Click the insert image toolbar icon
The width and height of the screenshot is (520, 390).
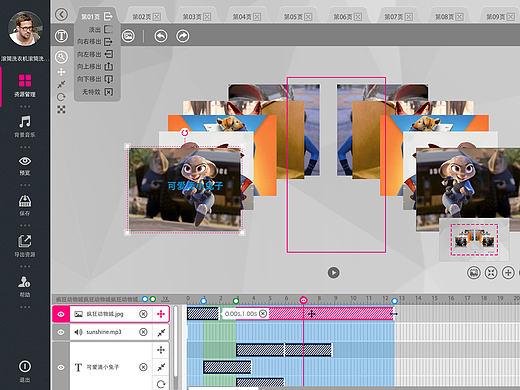tap(128, 36)
